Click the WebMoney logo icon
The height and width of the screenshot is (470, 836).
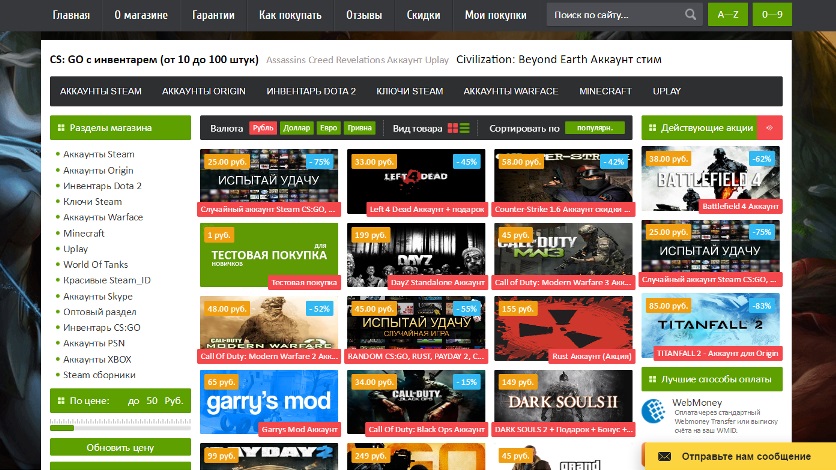click(654, 409)
